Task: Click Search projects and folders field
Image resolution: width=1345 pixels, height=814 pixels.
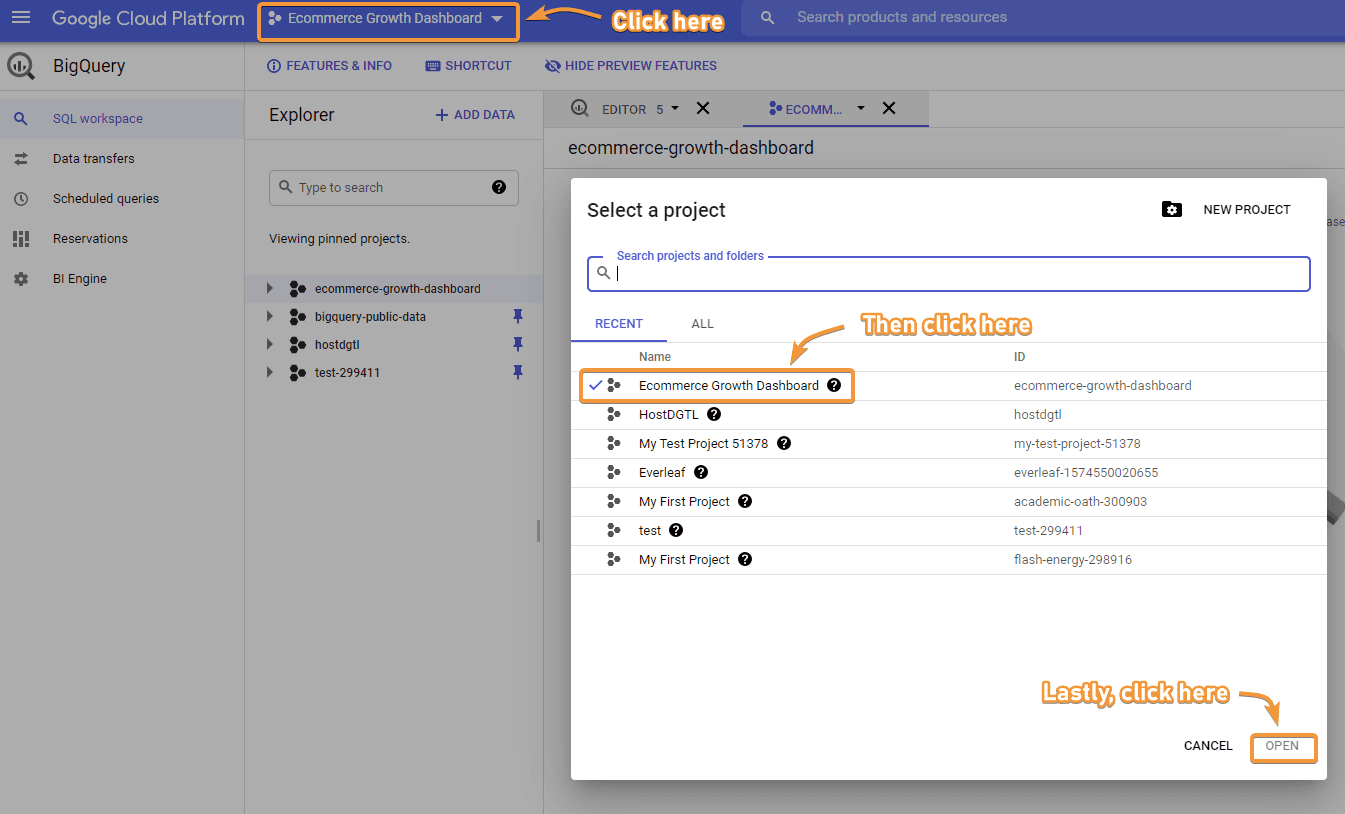Action: pos(948,273)
